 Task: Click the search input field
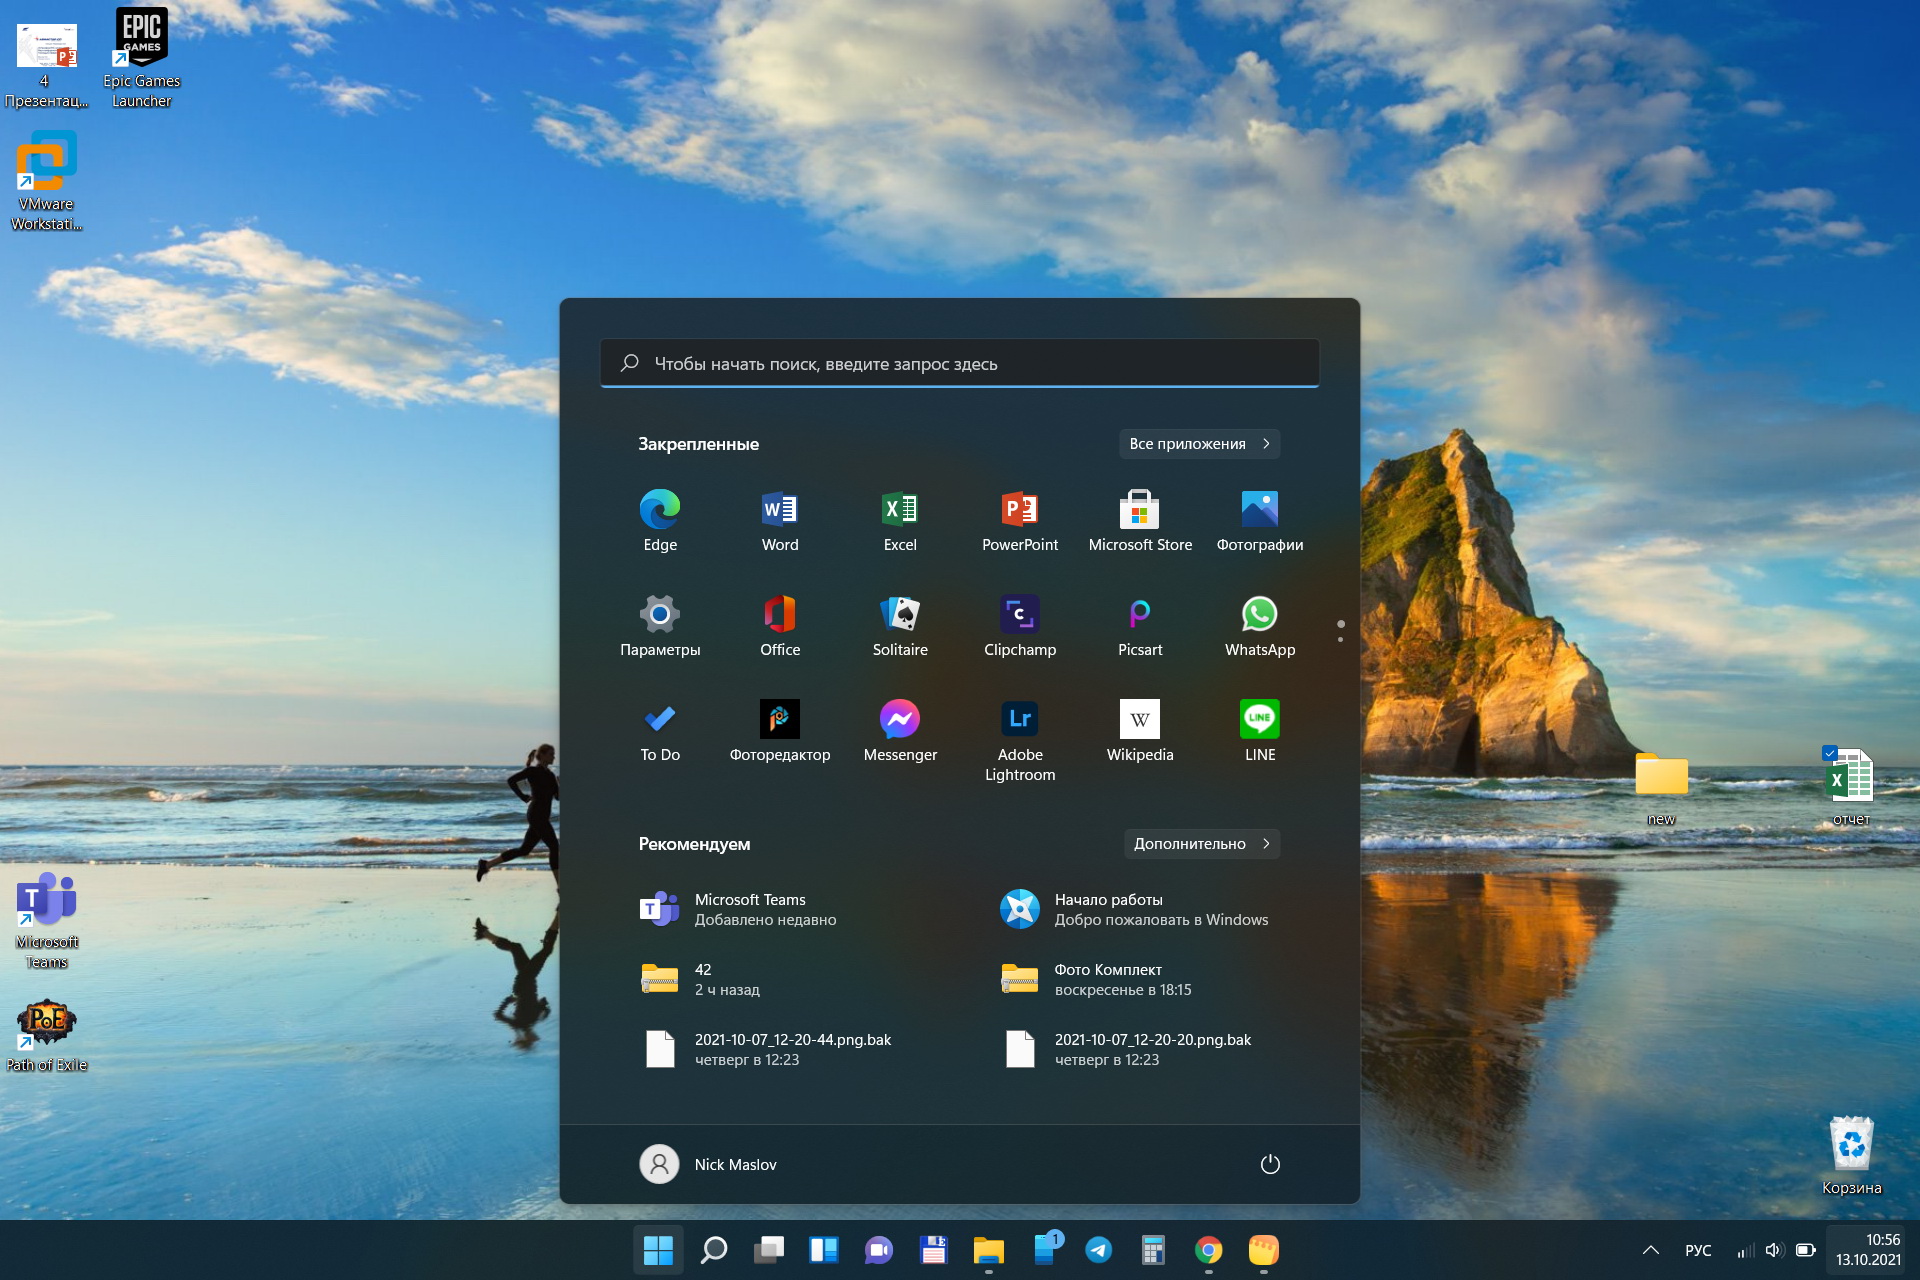pos(960,363)
